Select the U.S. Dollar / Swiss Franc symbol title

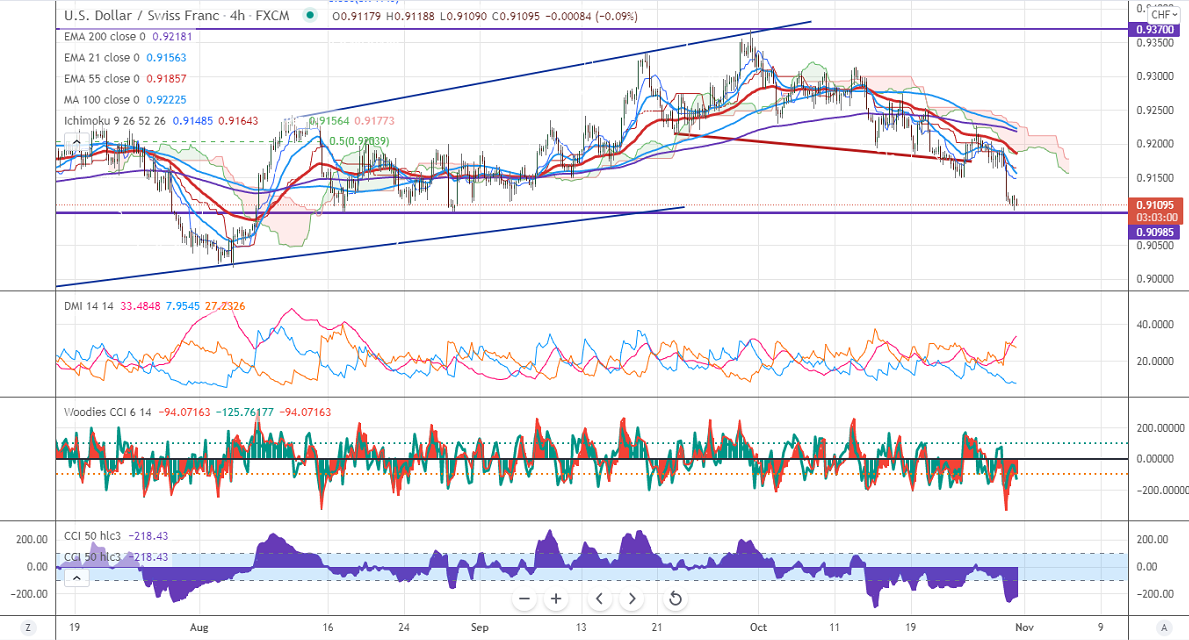(177, 15)
